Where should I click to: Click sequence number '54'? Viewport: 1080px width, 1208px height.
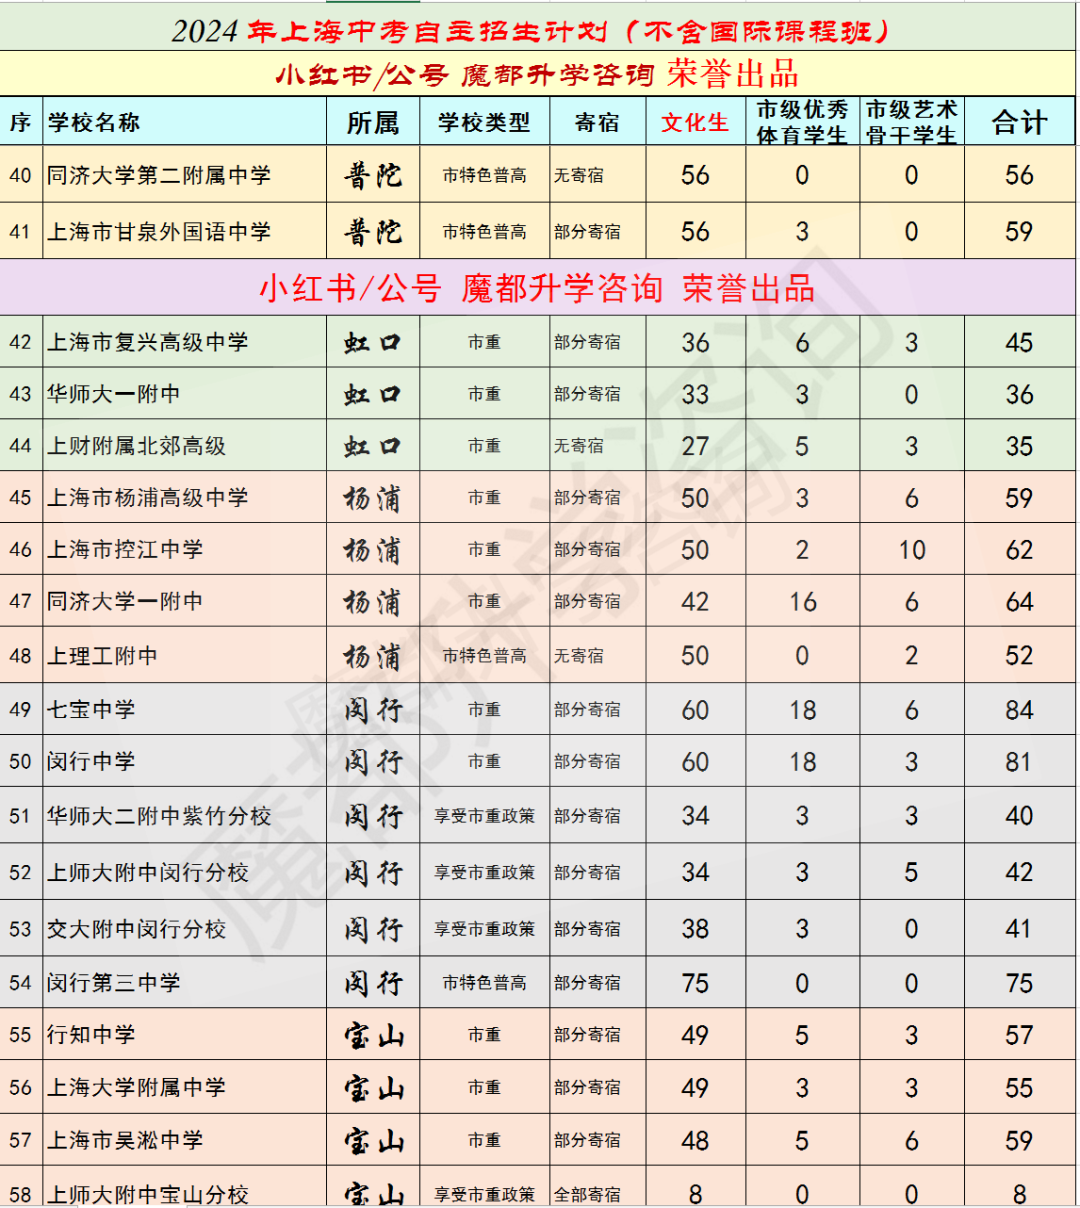tap(21, 983)
